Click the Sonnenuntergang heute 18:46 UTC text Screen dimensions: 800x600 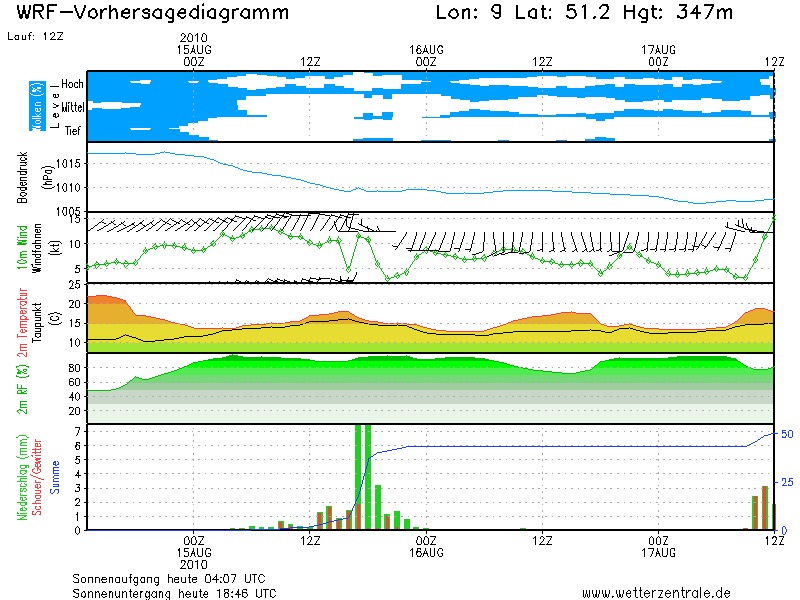coord(174,593)
